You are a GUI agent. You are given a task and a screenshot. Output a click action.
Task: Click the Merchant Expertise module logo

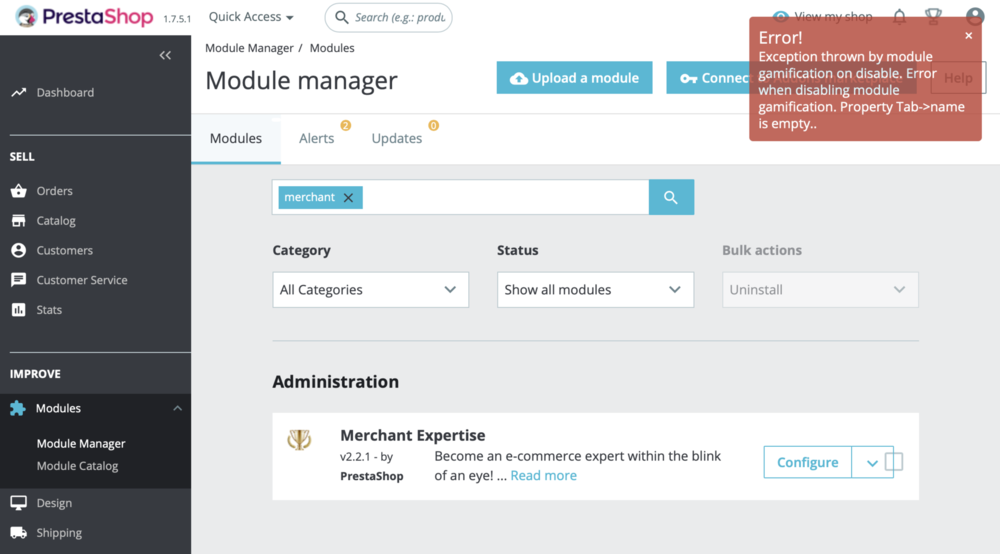[299, 439]
